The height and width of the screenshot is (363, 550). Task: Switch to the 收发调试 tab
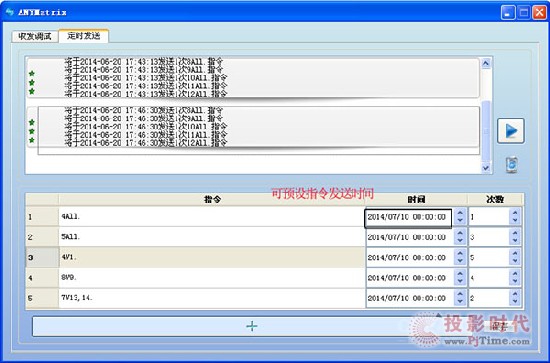pos(35,36)
